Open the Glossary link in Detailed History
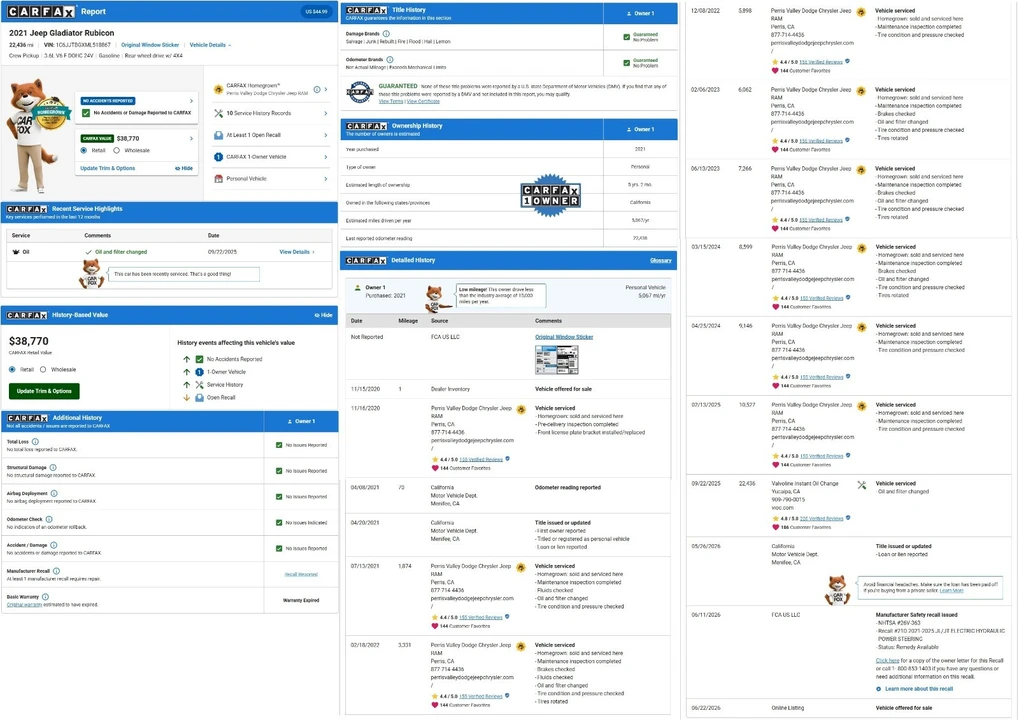The width and height of the screenshot is (1019, 720). point(660,260)
